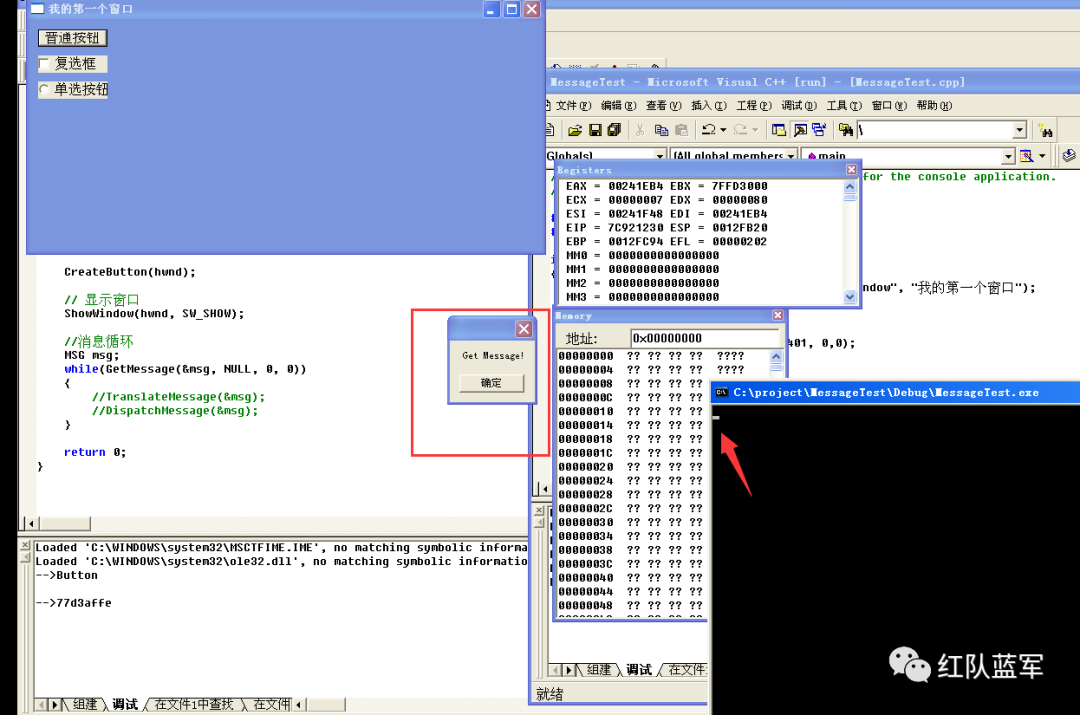Open the All global members dropdown
Viewport: 1080px width, 715px height.
(791, 156)
